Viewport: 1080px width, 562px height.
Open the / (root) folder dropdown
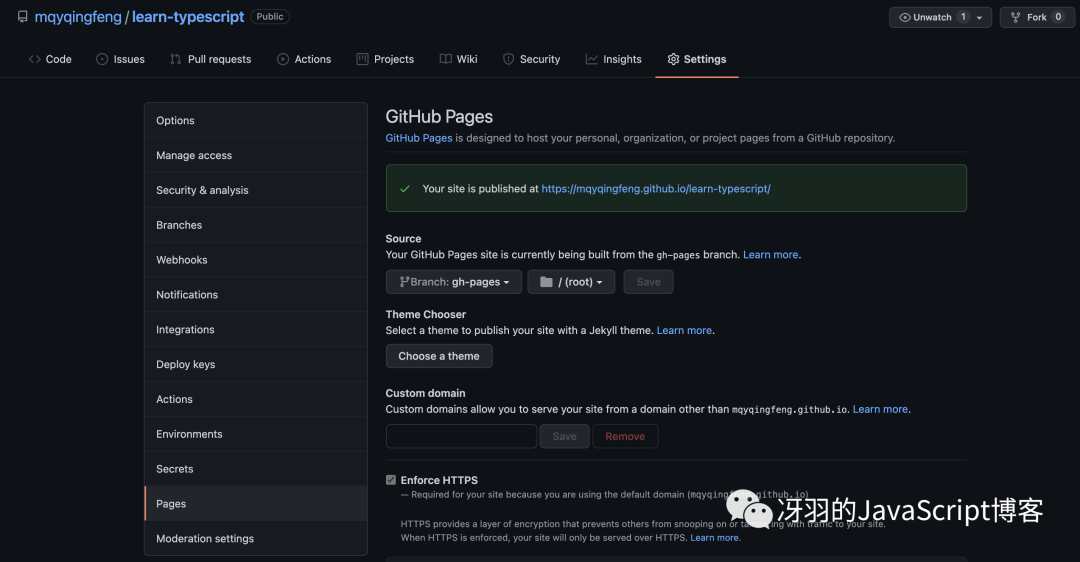(x=571, y=282)
